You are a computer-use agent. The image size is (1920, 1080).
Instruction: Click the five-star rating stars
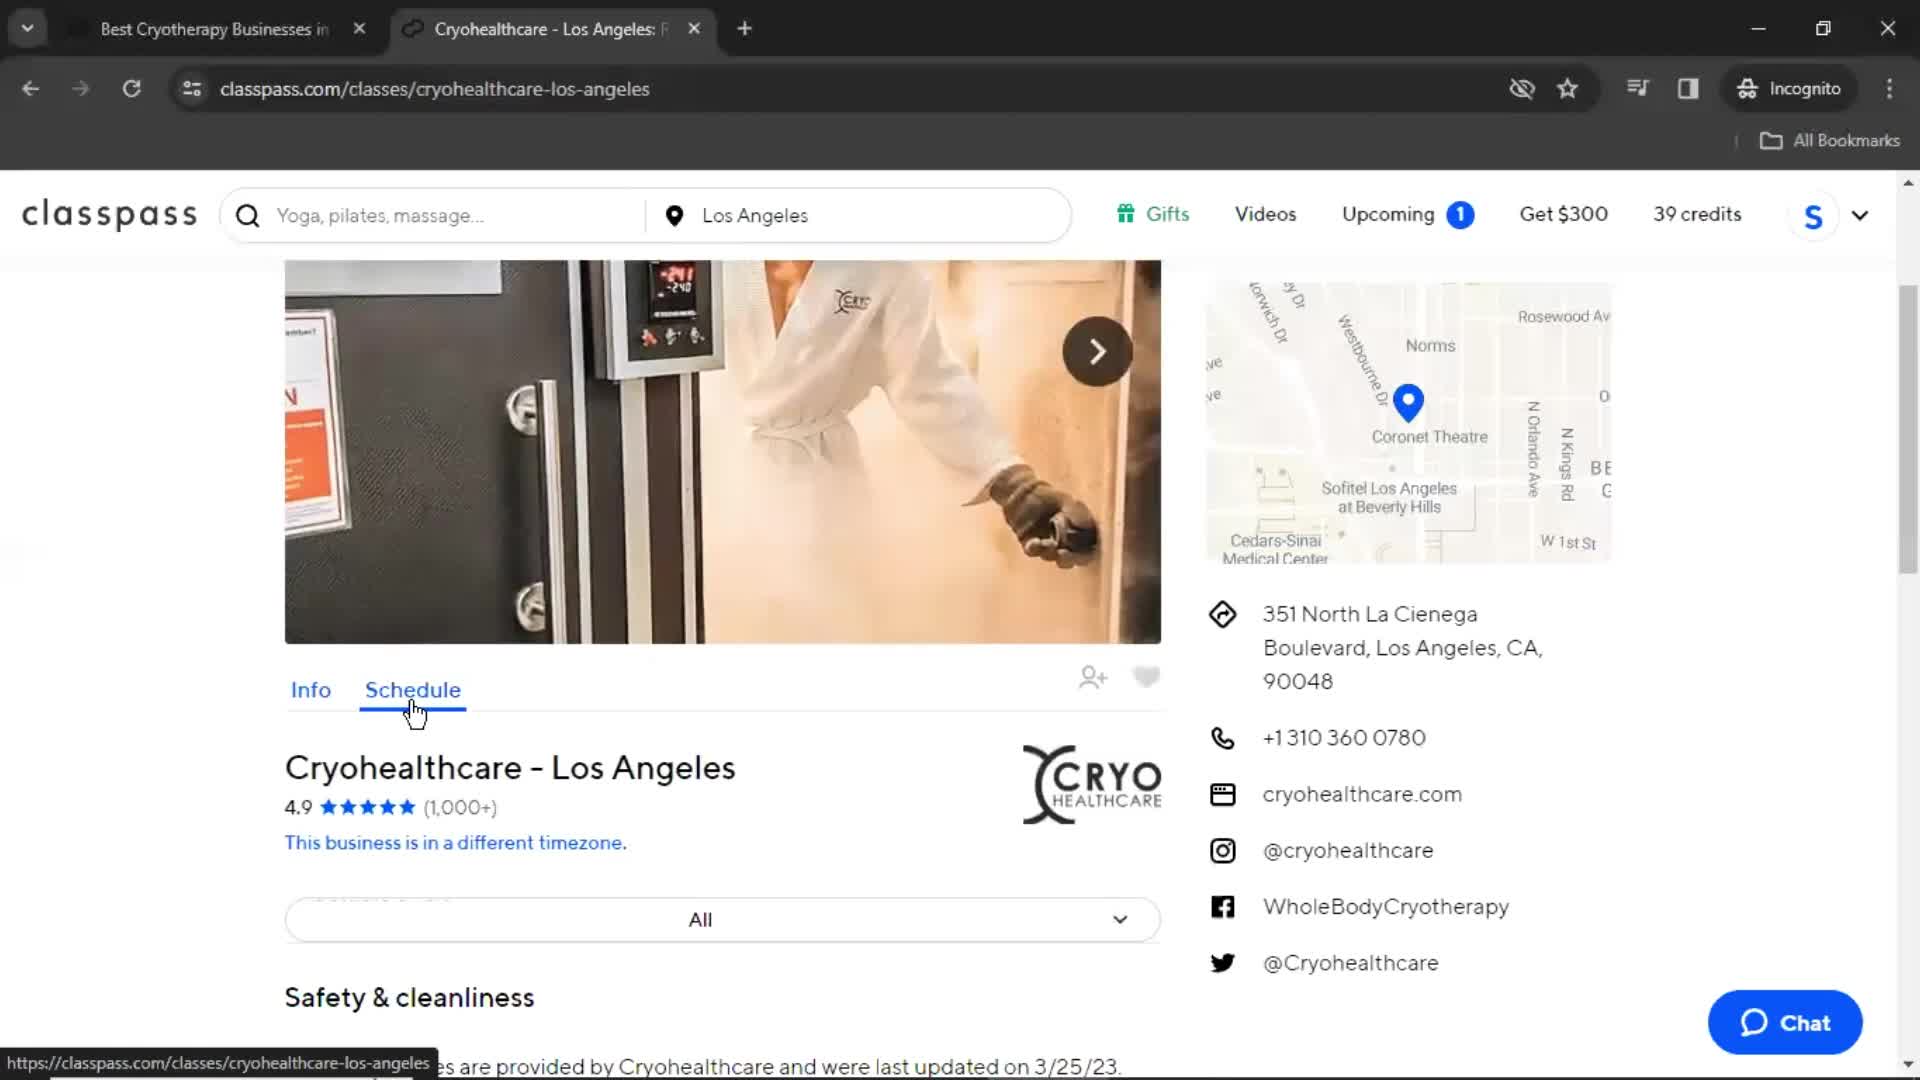tap(367, 808)
